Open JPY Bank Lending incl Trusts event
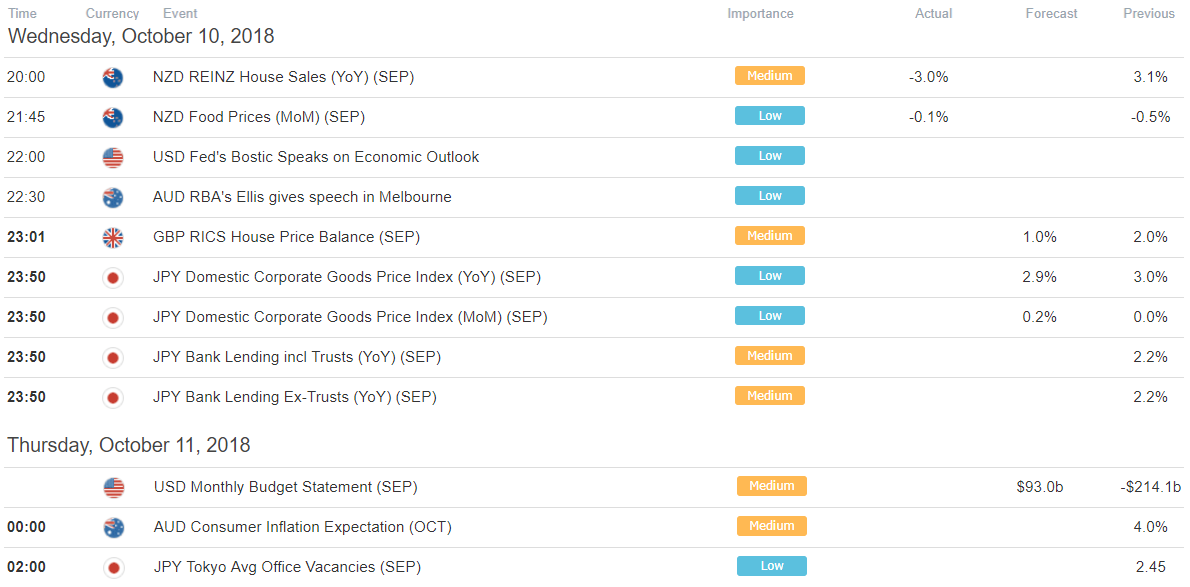 click(297, 357)
